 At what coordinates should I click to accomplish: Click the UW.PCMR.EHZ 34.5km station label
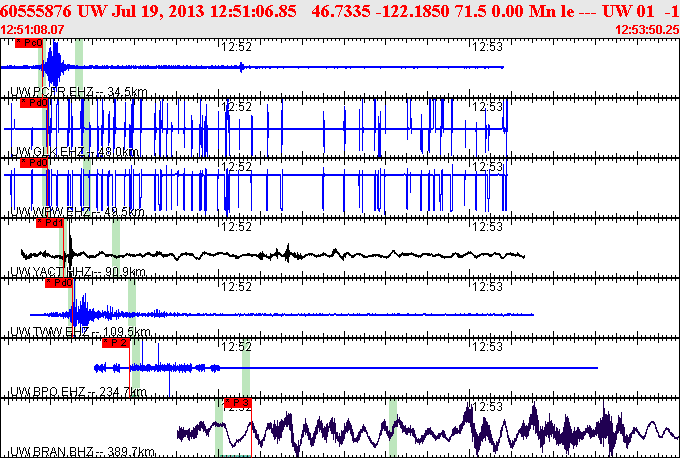70,92
